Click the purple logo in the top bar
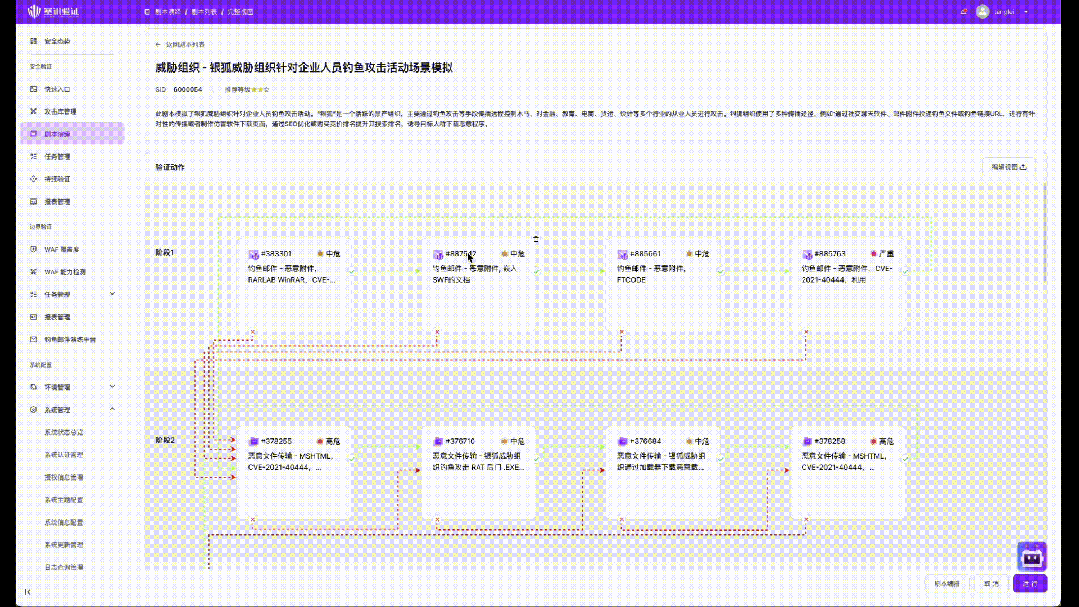 click(x=53, y=12)
